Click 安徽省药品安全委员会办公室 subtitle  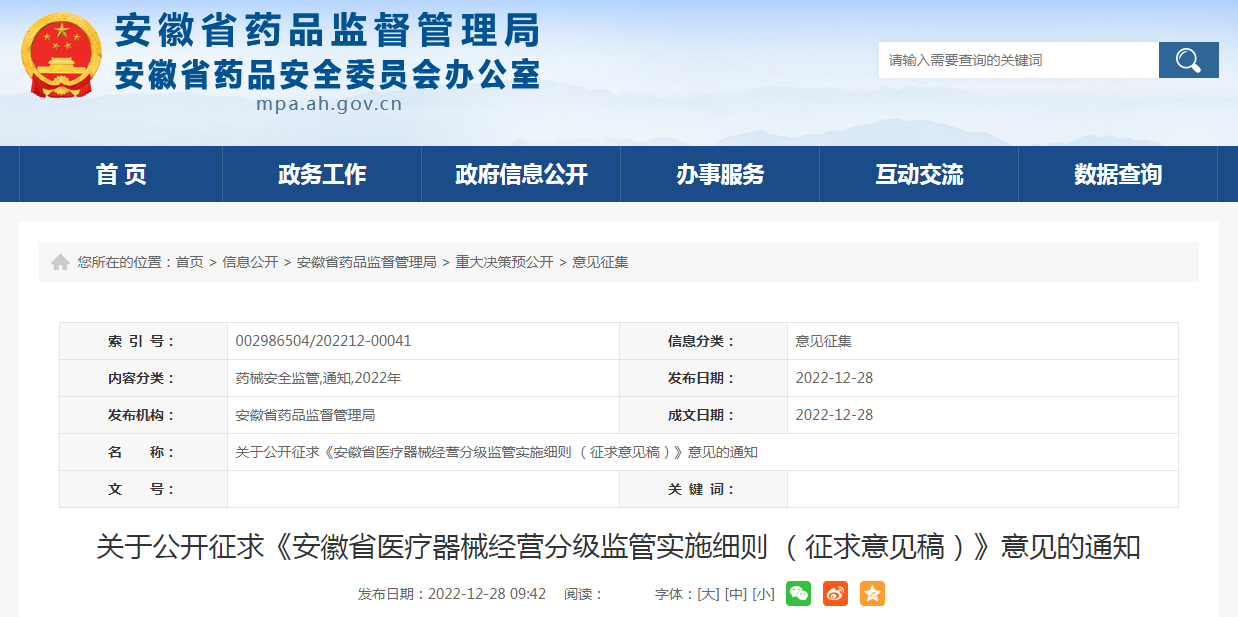[x=327, y=74]
